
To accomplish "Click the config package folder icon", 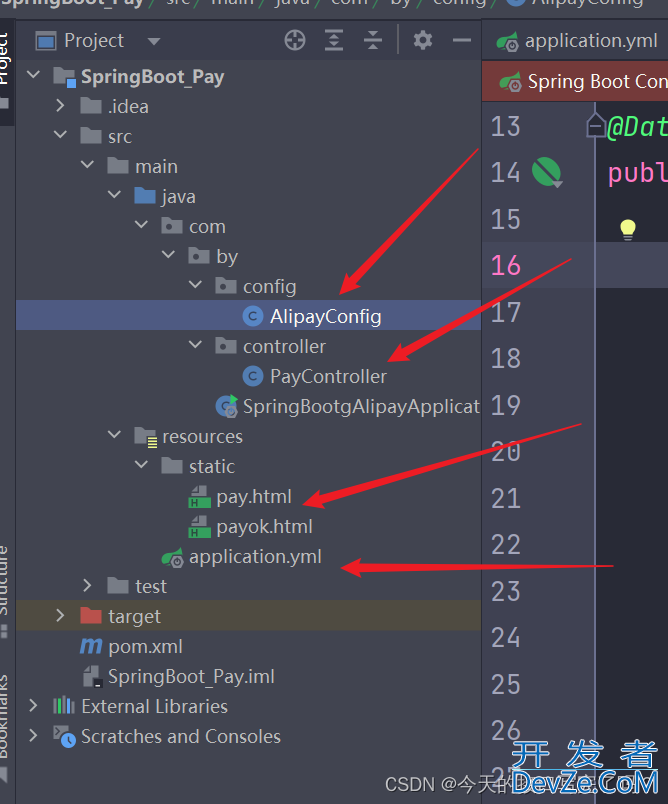I will point(226,285).
